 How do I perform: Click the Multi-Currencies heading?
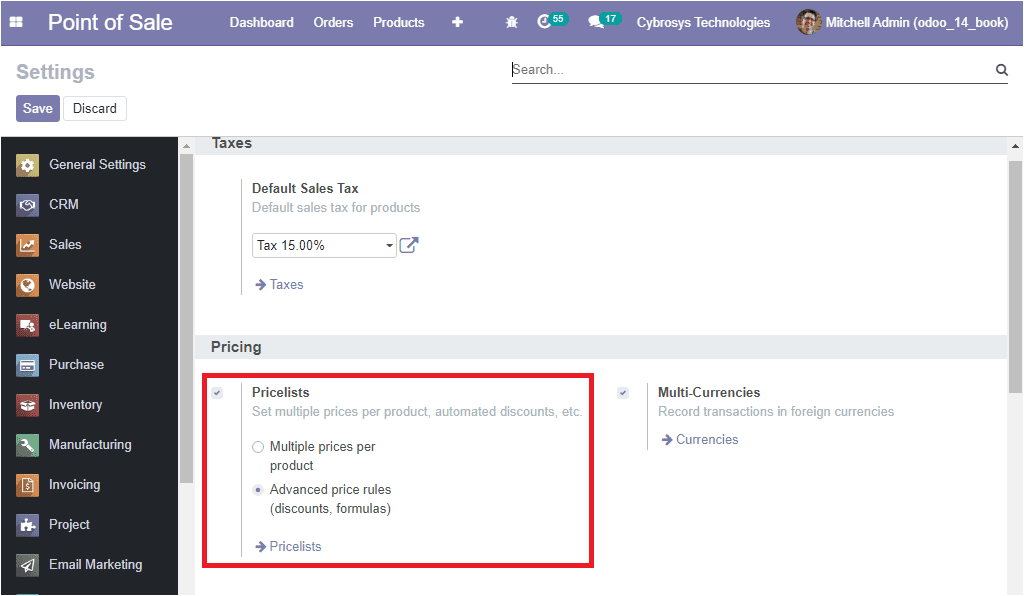point(709,393)
